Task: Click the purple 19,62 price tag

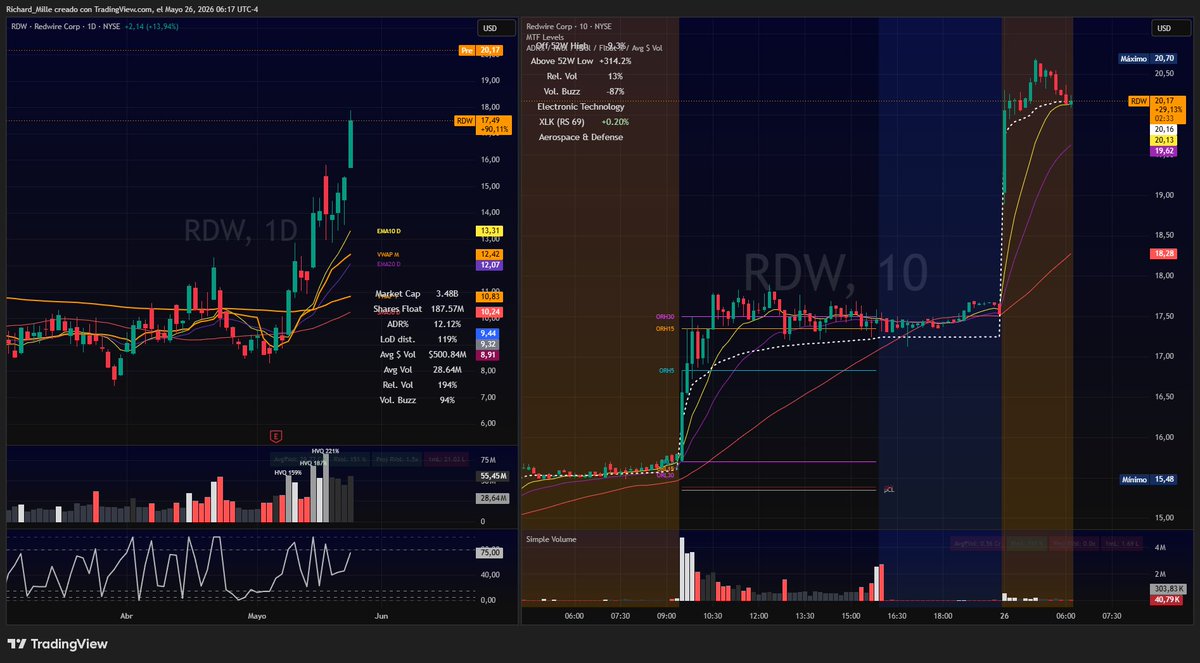Action: (1163, 153)
